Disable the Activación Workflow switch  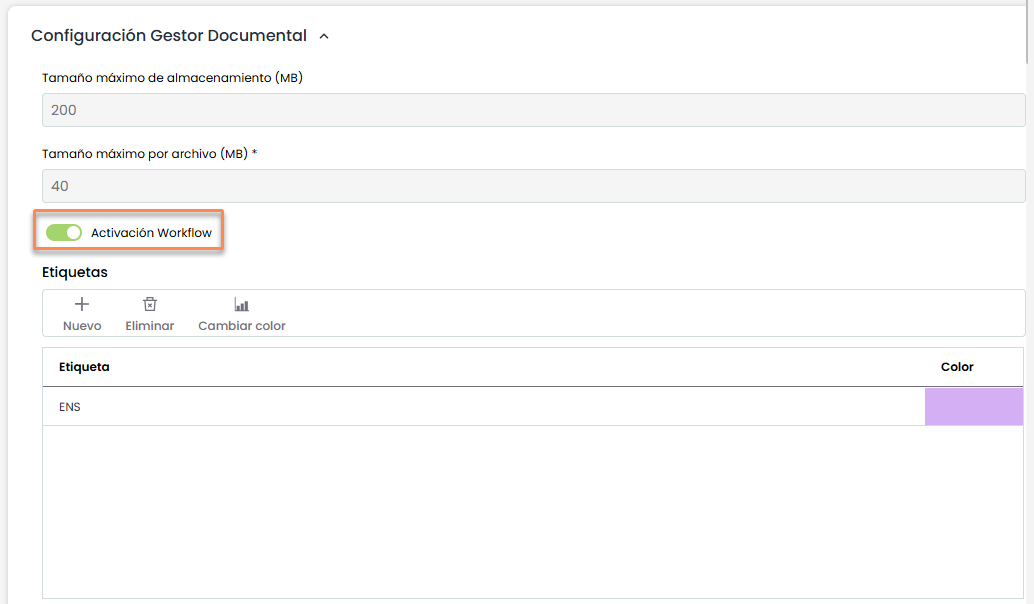[64, 233]
